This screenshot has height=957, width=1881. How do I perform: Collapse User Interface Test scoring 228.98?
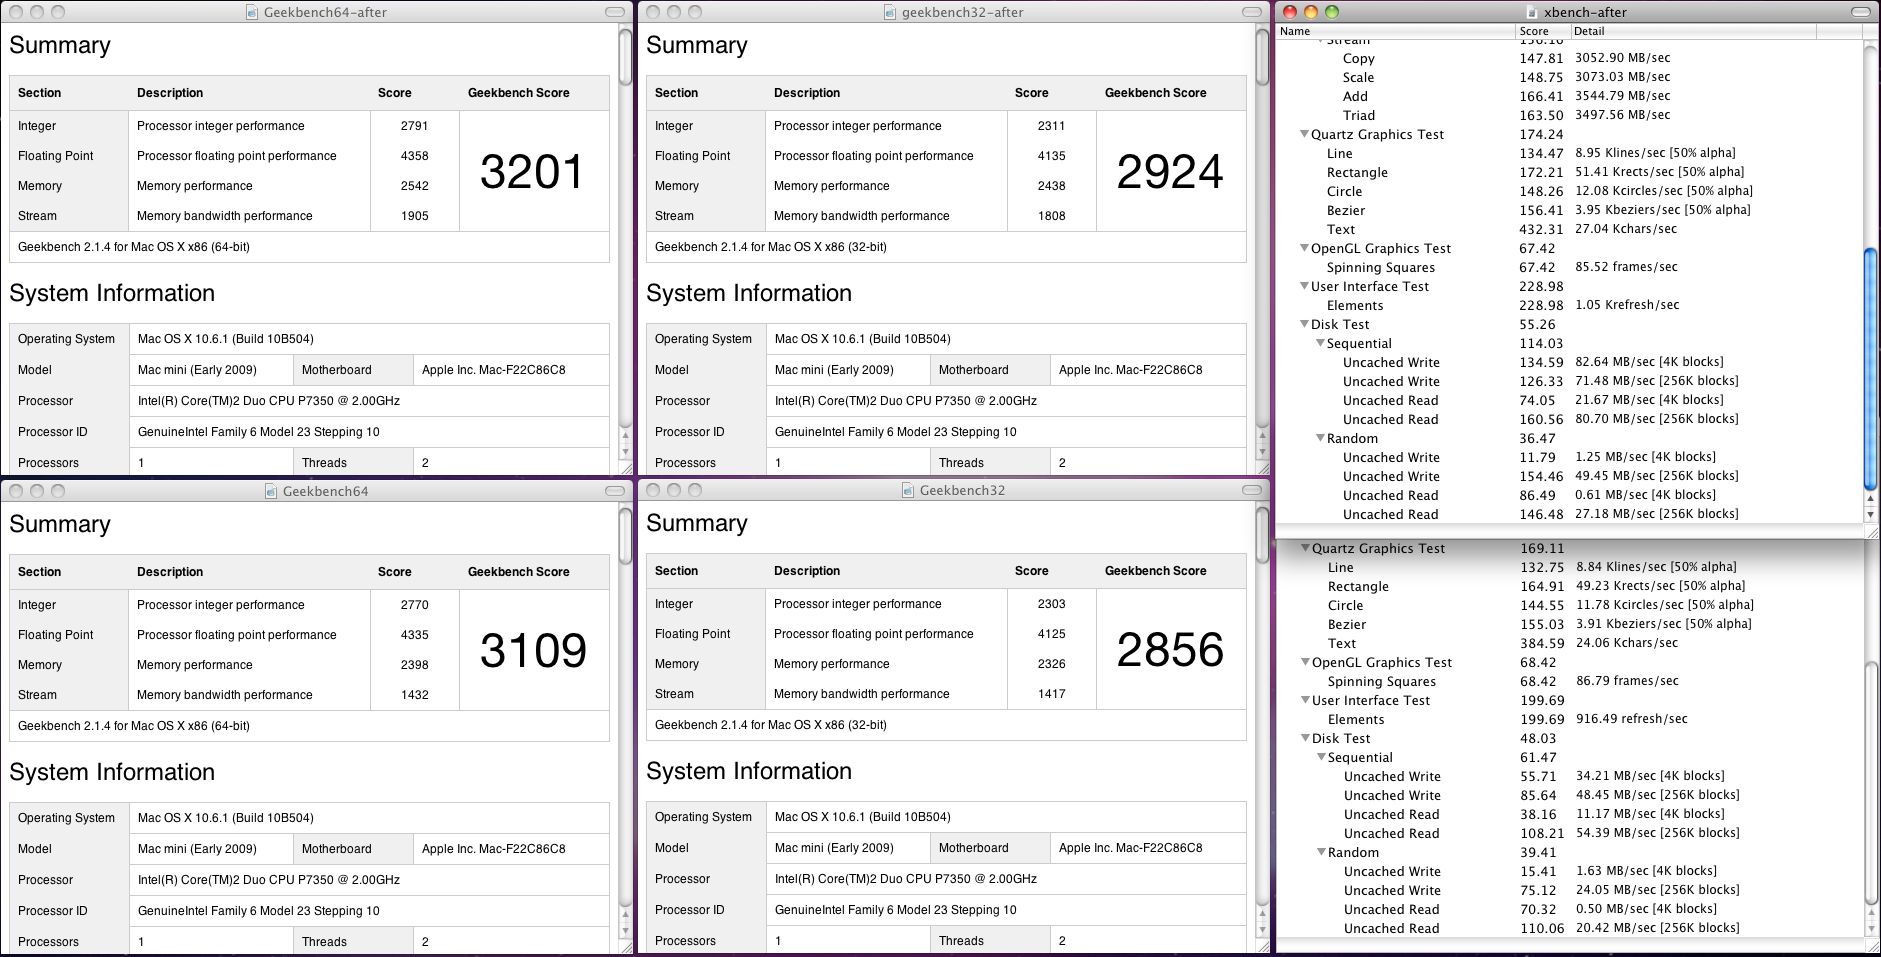1304,286
